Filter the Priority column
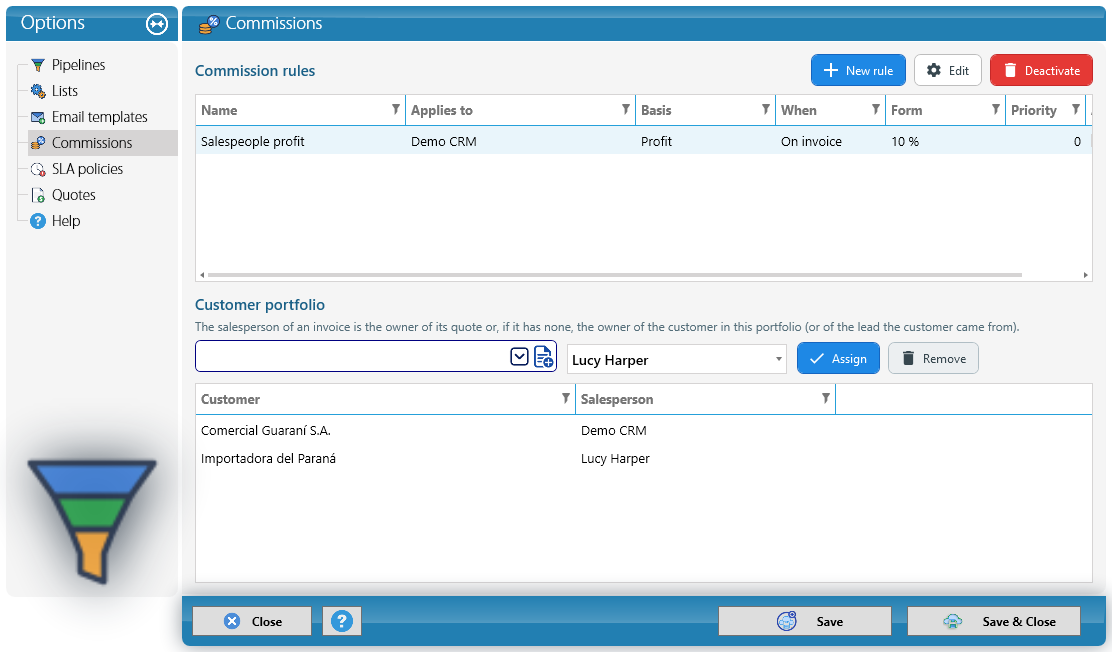This screenshot has width=1112, height=652. coord(1076,109)
